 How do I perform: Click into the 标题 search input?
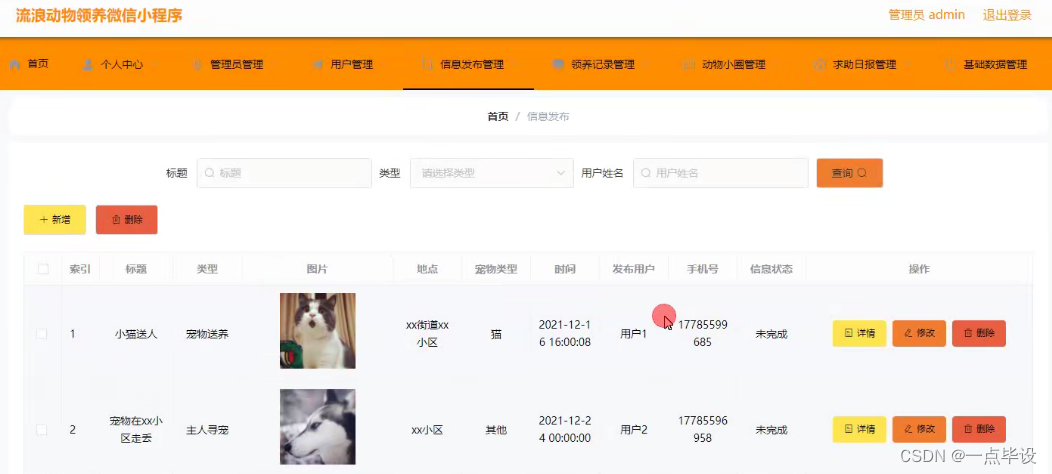pos(284,173)
